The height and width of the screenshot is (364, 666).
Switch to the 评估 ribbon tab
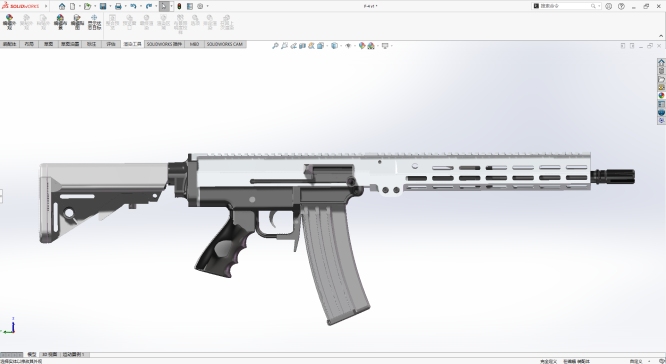[x=111, y=44]
